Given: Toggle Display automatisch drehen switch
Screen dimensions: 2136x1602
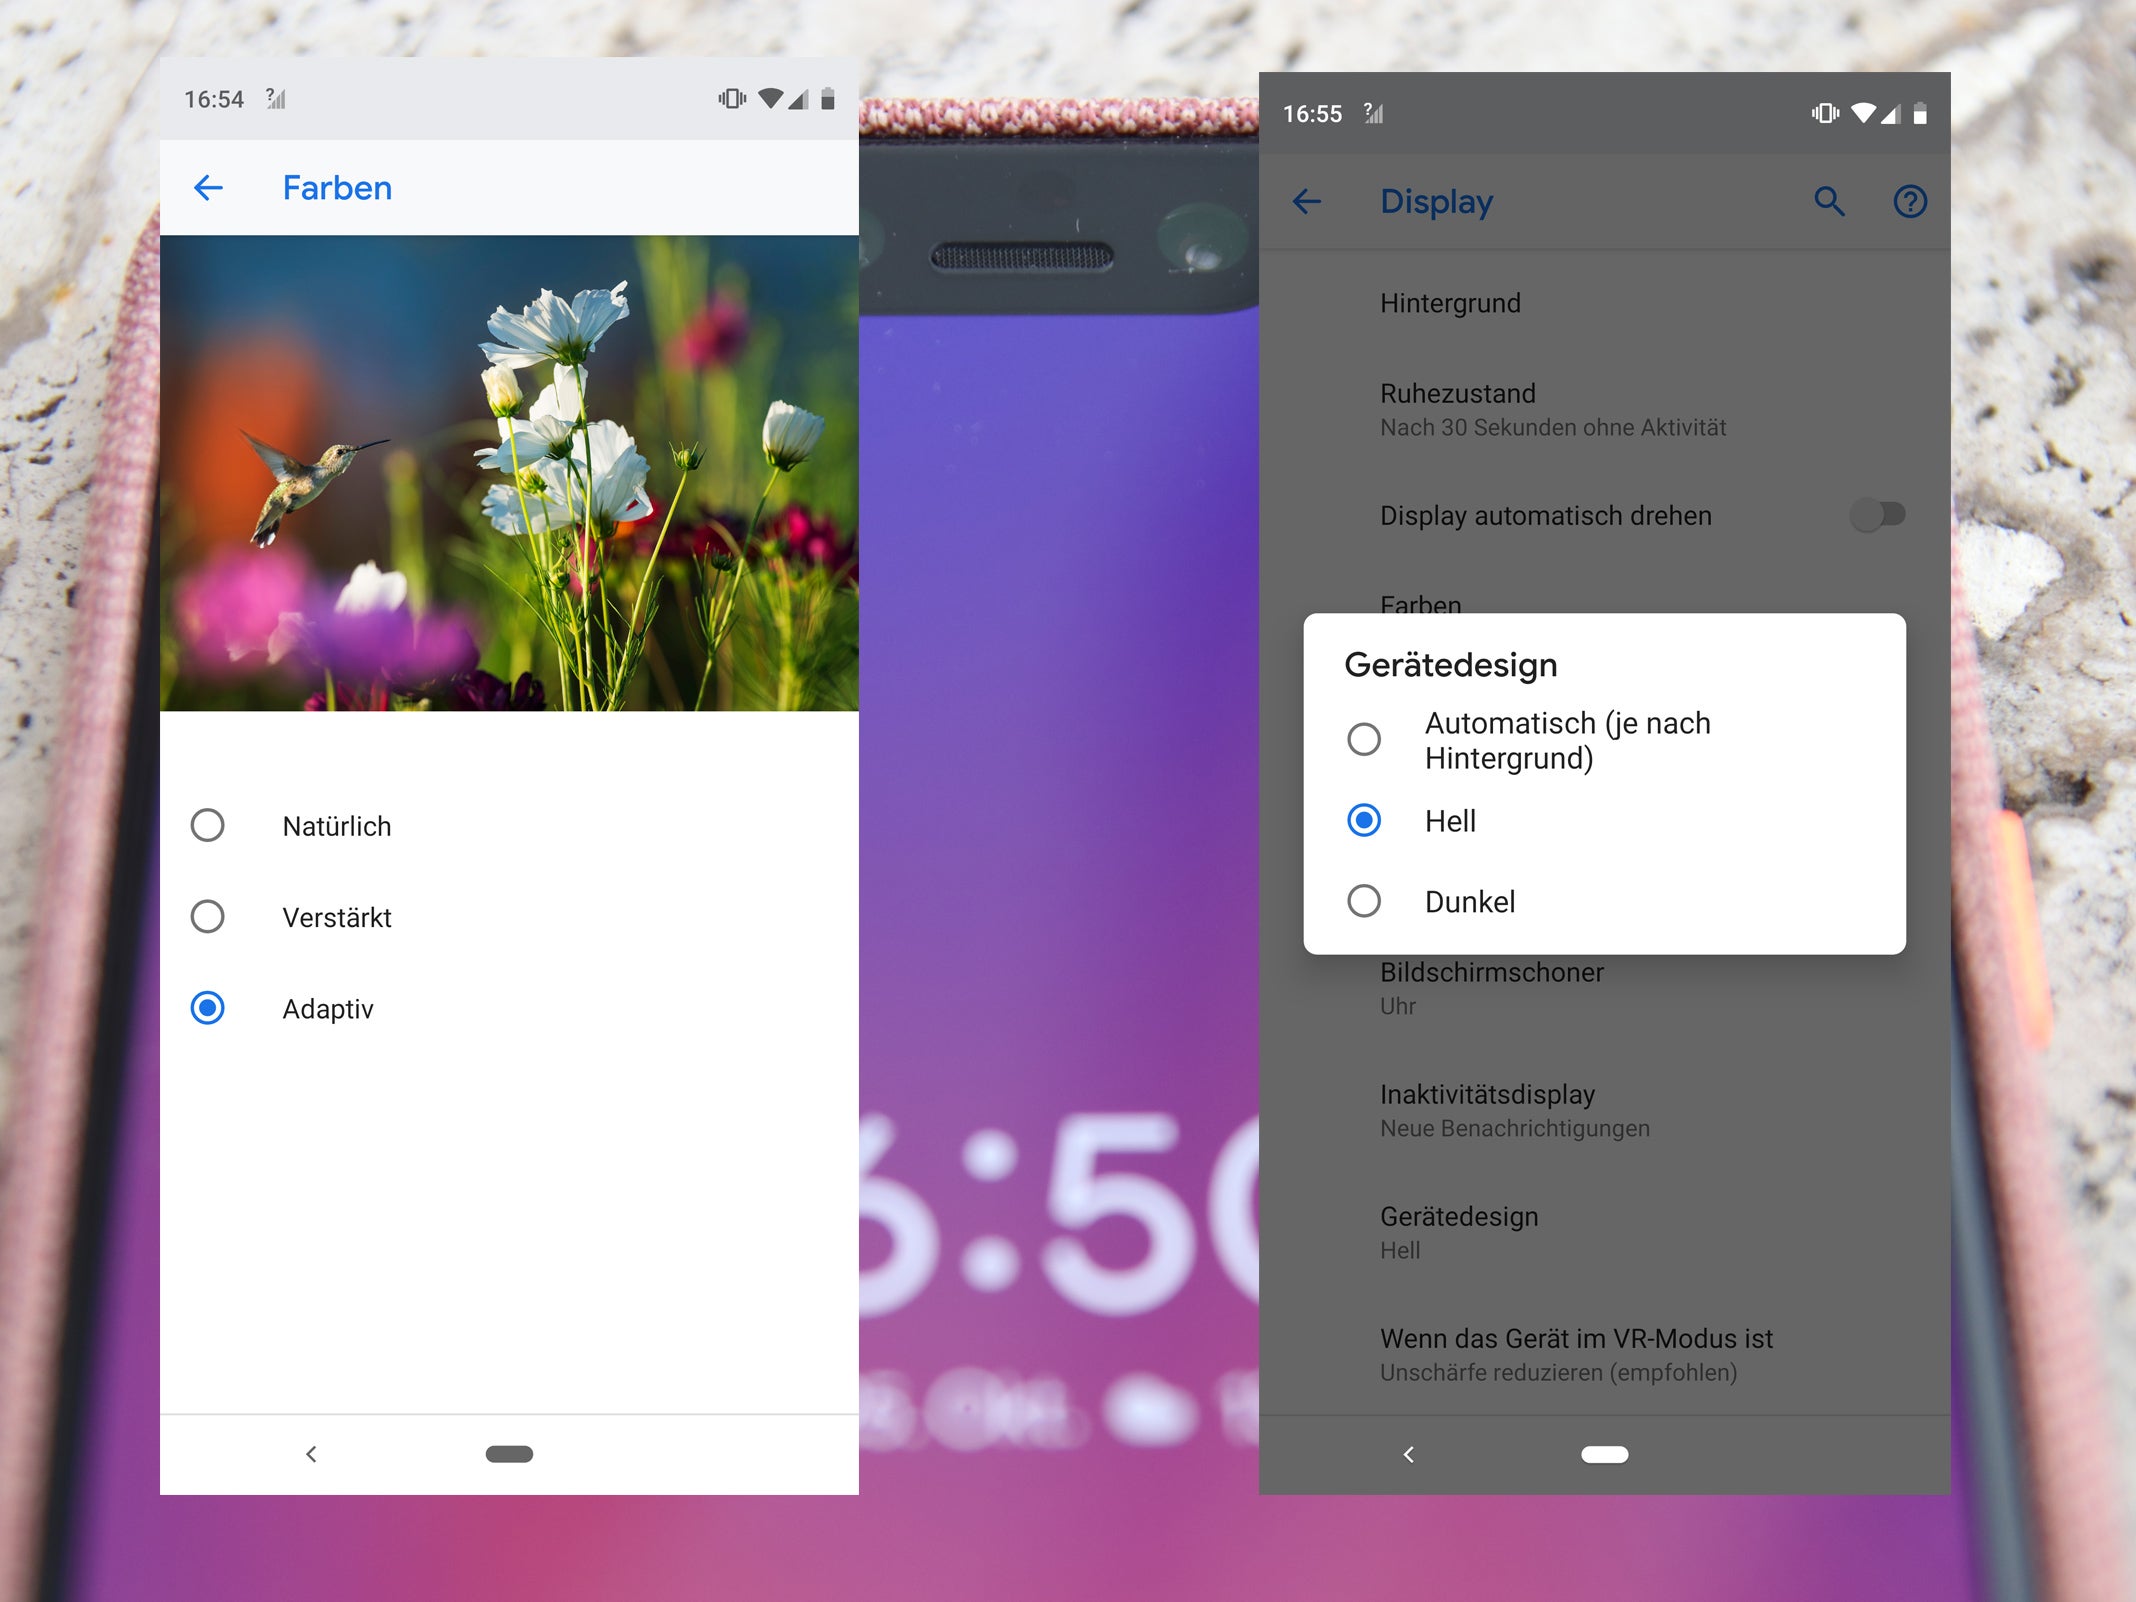Looking at the screenshot, I should pyautogui.click(x=1877, y=515).
